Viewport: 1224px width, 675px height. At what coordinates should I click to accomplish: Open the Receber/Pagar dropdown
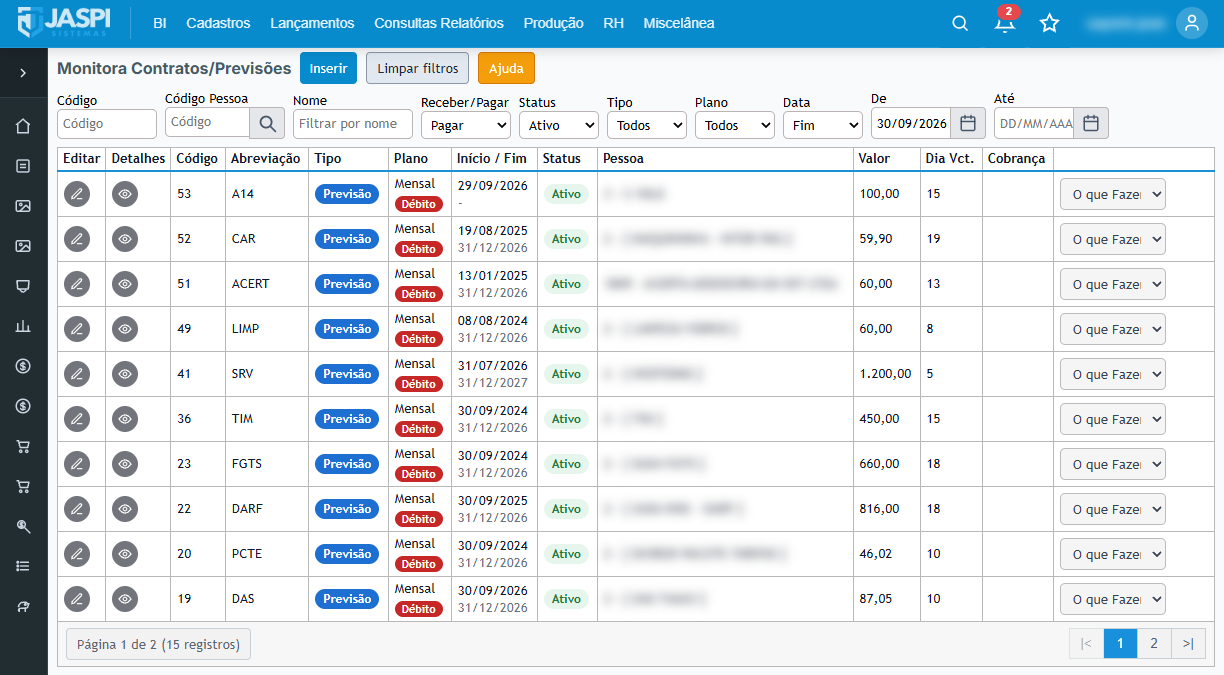tap(466, 125)
